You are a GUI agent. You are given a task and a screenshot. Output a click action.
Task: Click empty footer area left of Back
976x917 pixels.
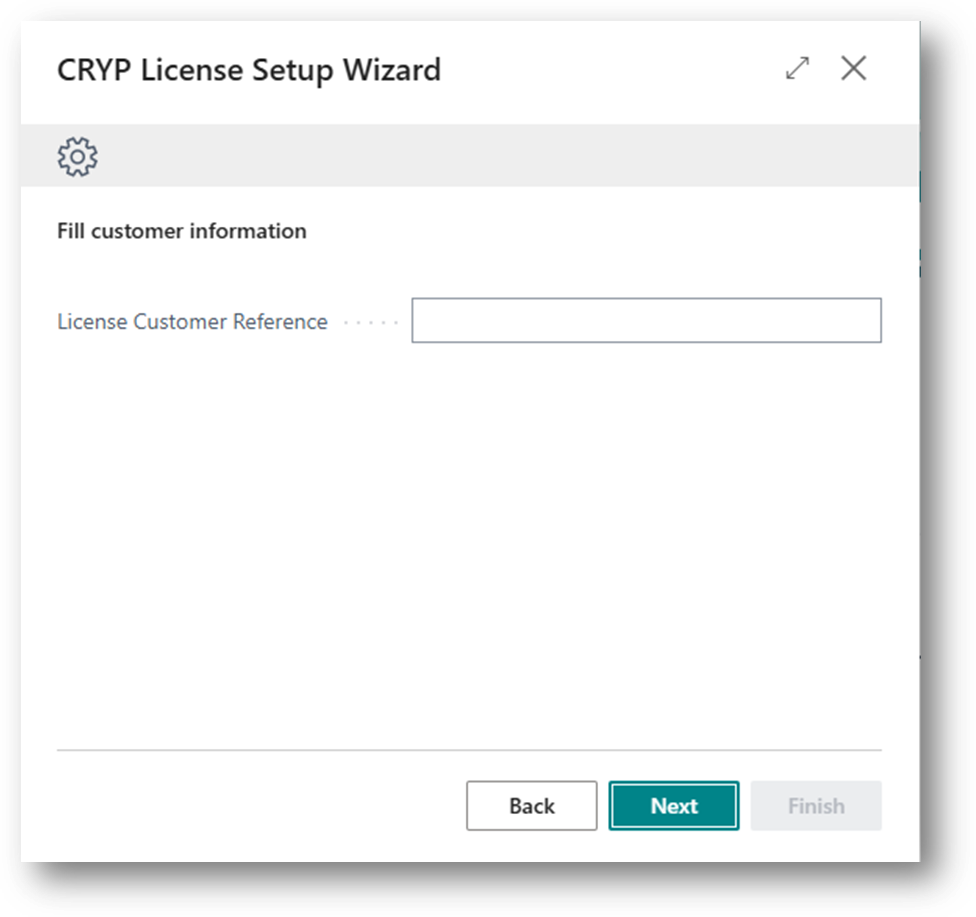(x=250, y=806)
